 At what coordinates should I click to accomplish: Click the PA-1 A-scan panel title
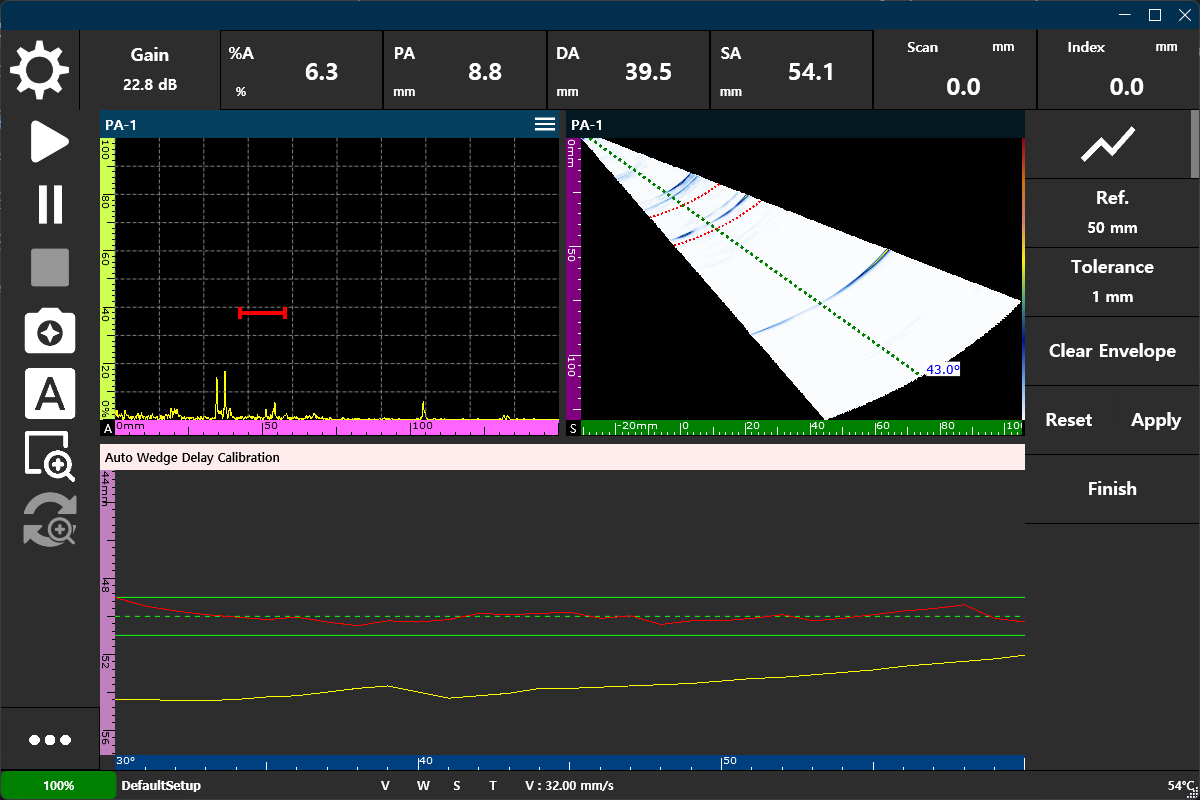tap(121, 124)
